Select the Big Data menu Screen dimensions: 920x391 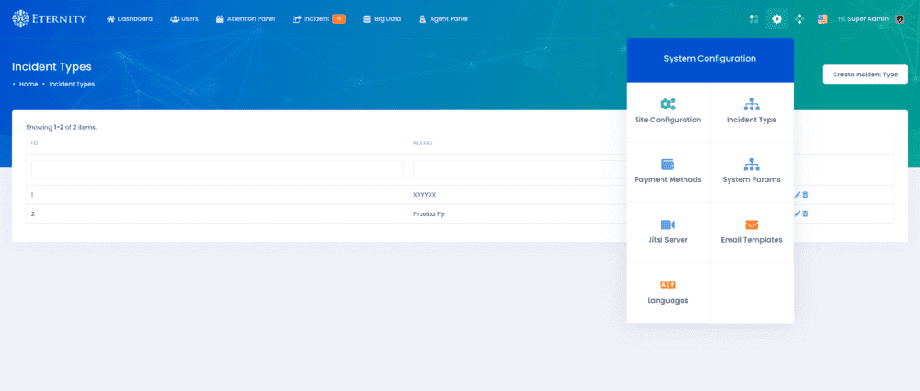pos(382,19)
